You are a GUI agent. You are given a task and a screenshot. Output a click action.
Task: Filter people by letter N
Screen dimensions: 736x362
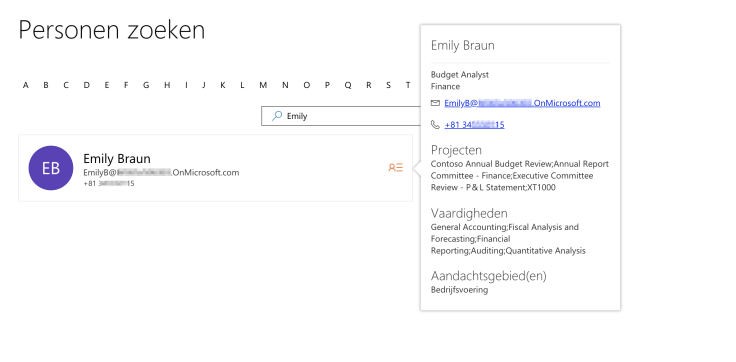click(x=285, y=85)
